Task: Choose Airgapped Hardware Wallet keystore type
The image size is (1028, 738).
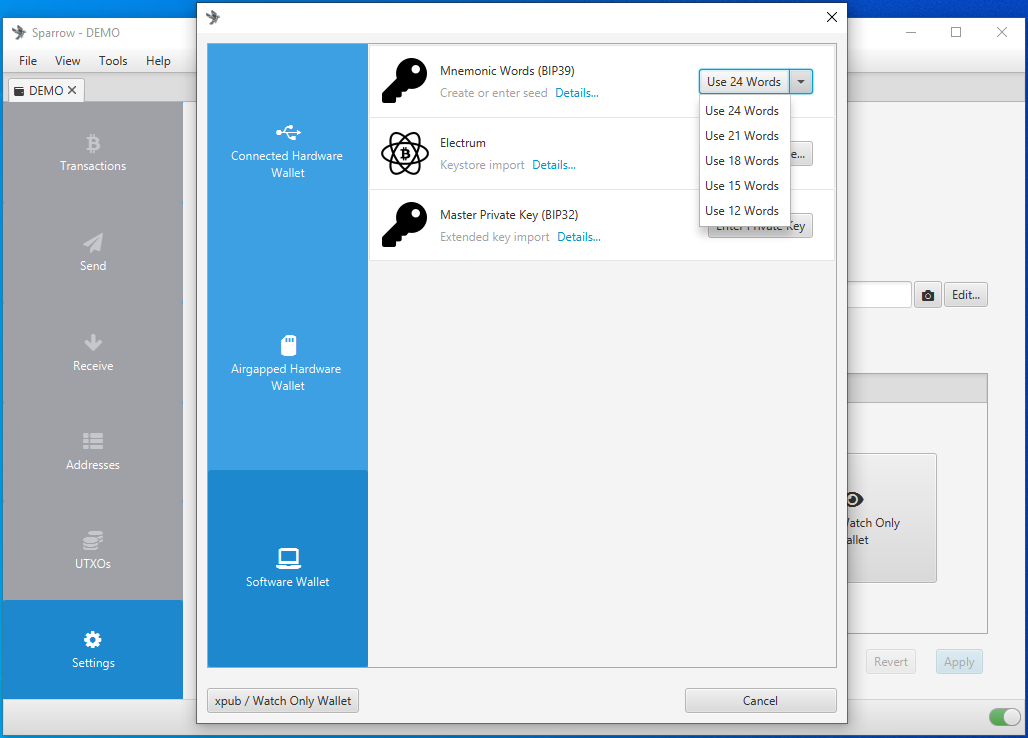Action: pyautogui.click(x=287, y=364)
